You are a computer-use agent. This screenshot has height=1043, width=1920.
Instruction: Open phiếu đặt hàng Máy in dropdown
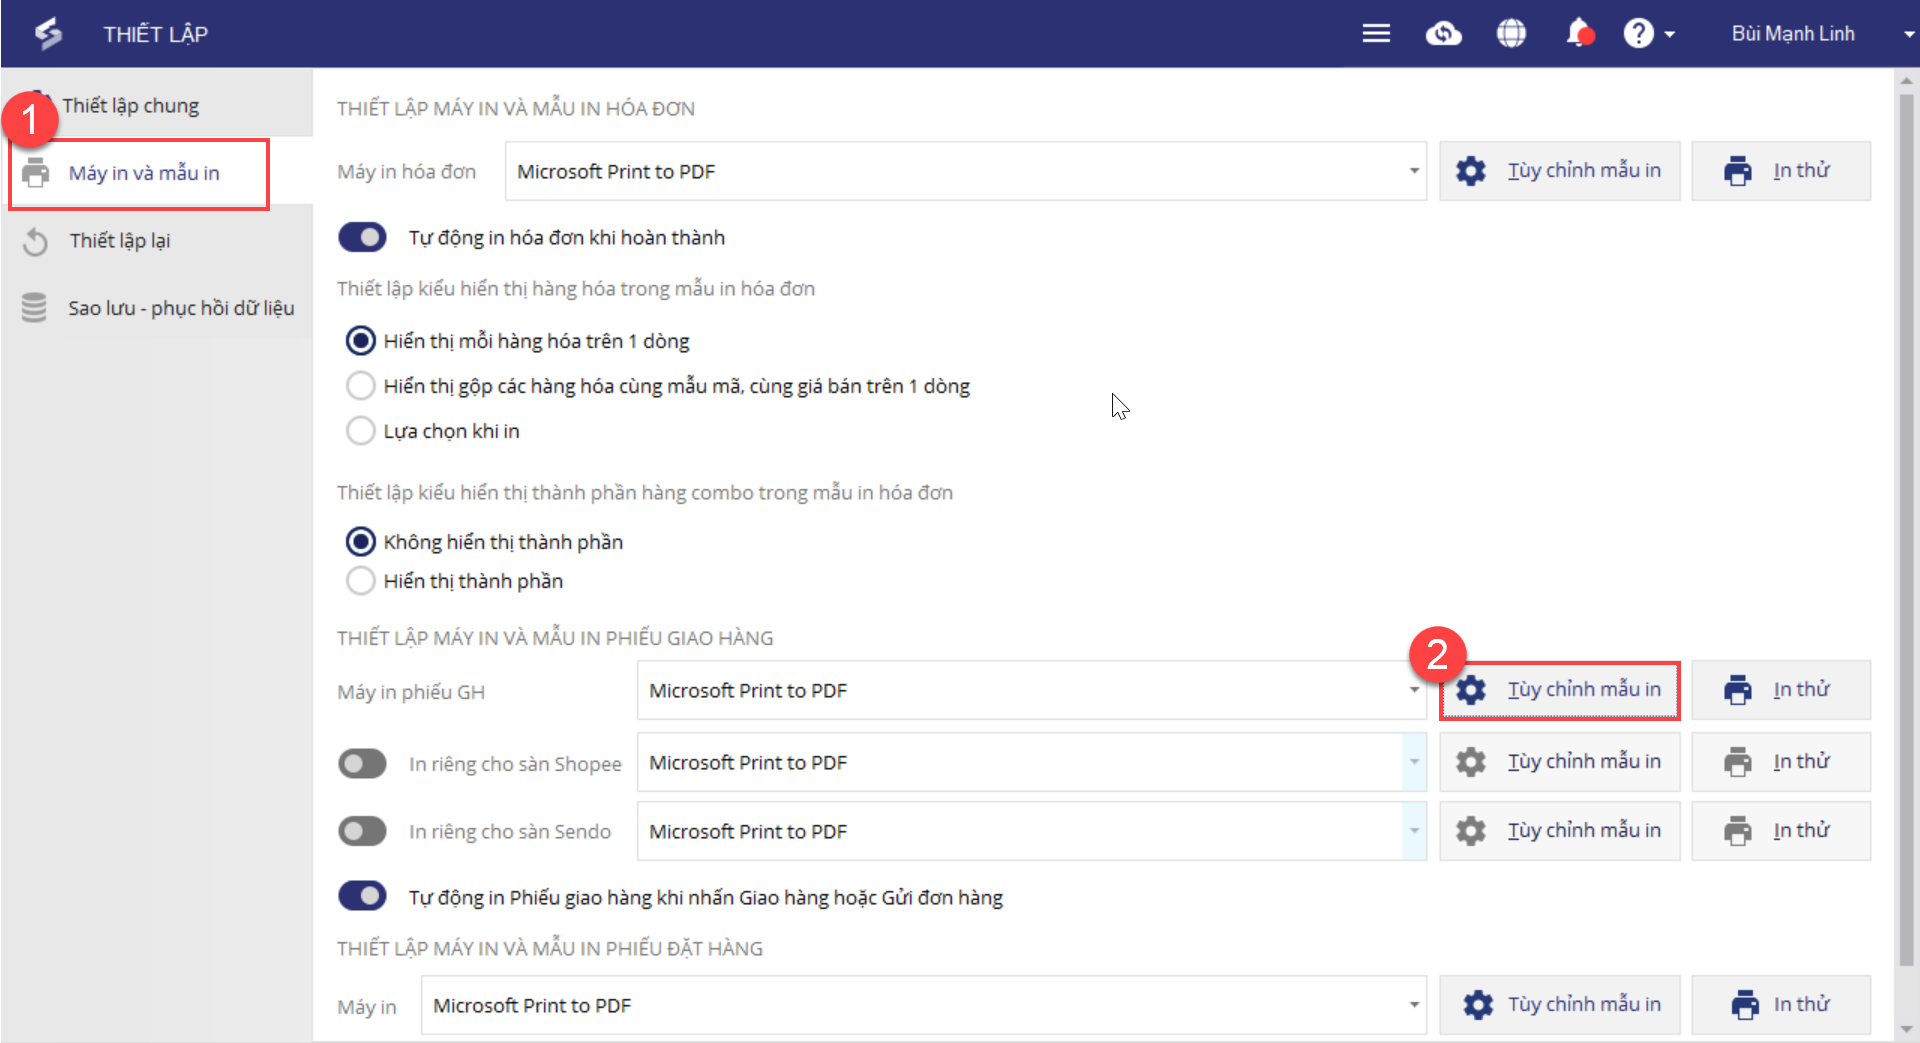tap(924, 1005)
